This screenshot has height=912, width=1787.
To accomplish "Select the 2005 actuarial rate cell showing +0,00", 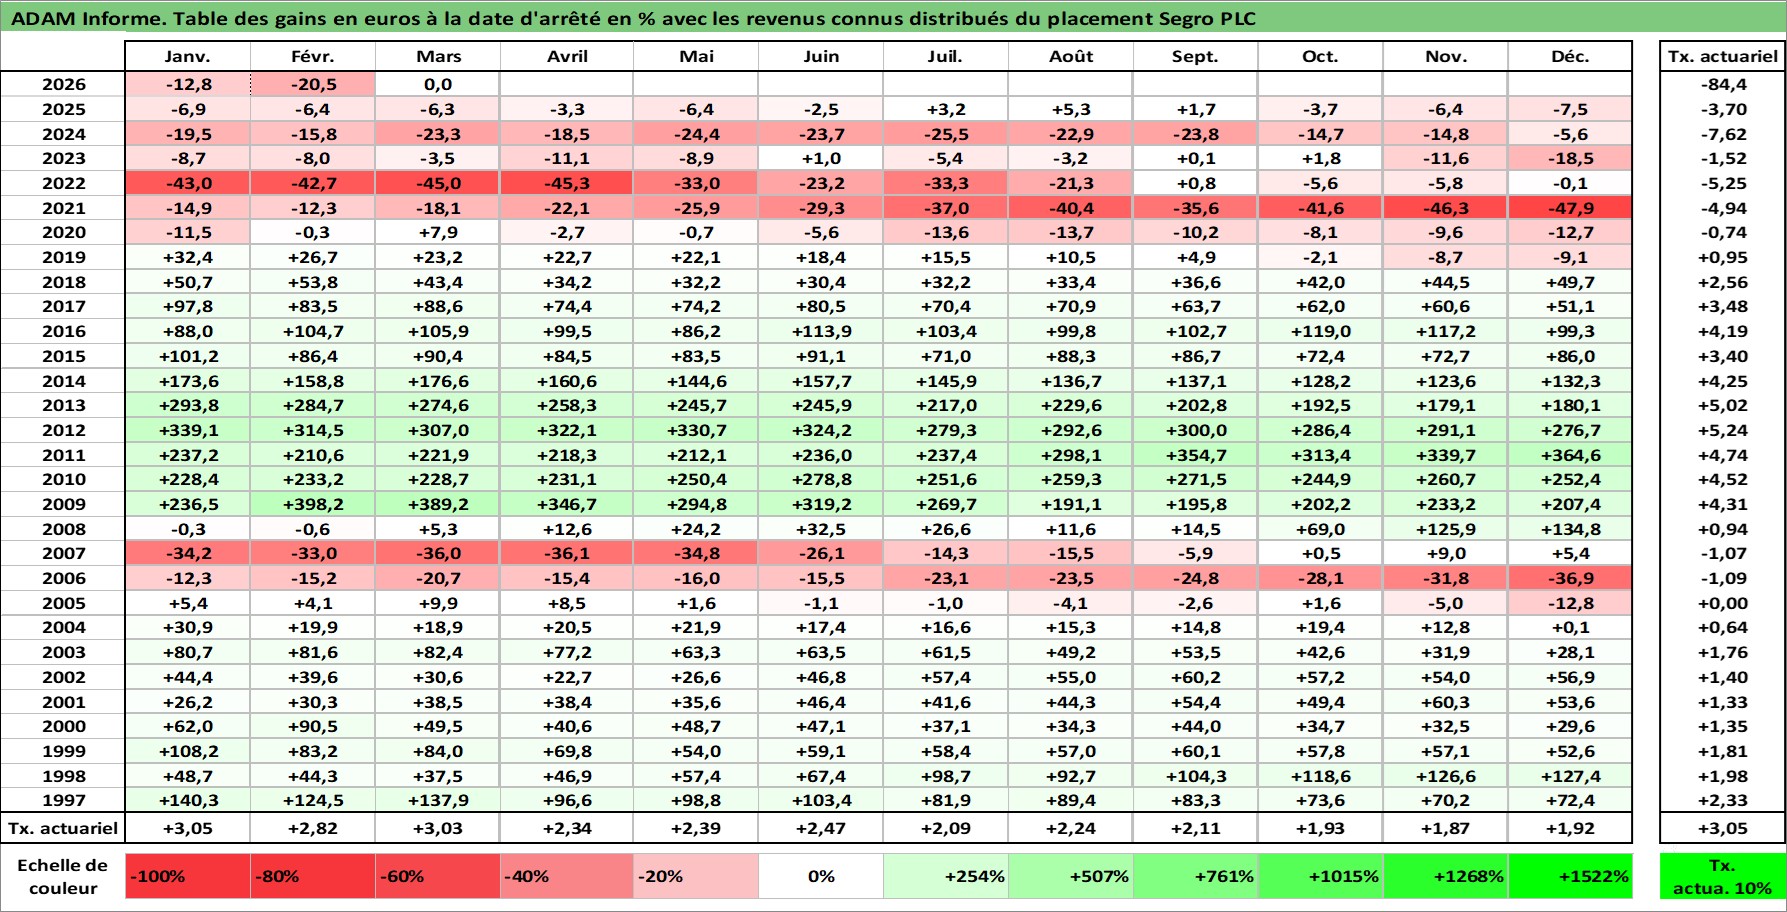I will click(x=1722, y=603).
